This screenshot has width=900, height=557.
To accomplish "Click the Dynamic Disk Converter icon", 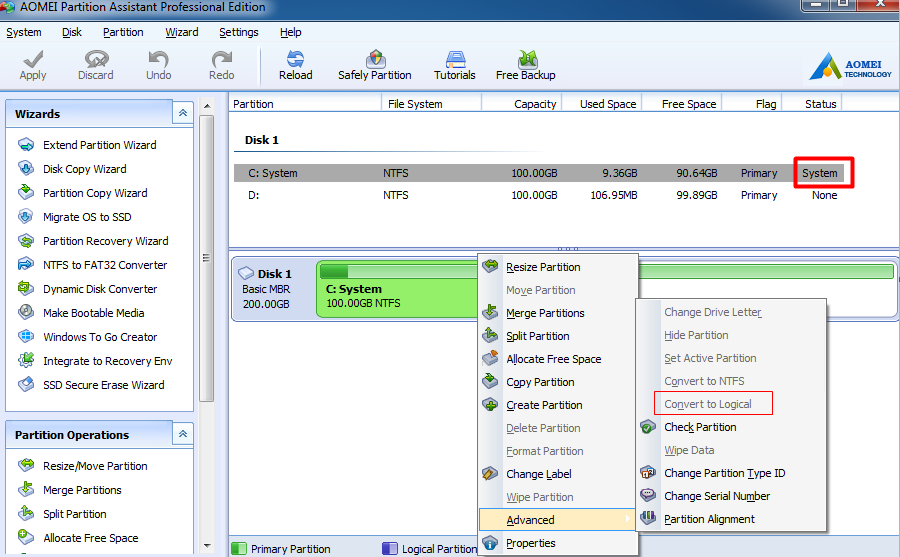I will click(x=26, y=288).
